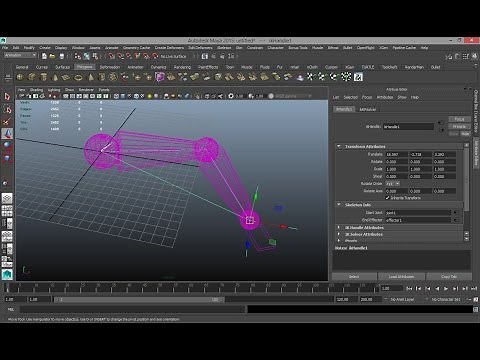Click the Play forwards button
The image size is (480, 360).
point(446,288)
